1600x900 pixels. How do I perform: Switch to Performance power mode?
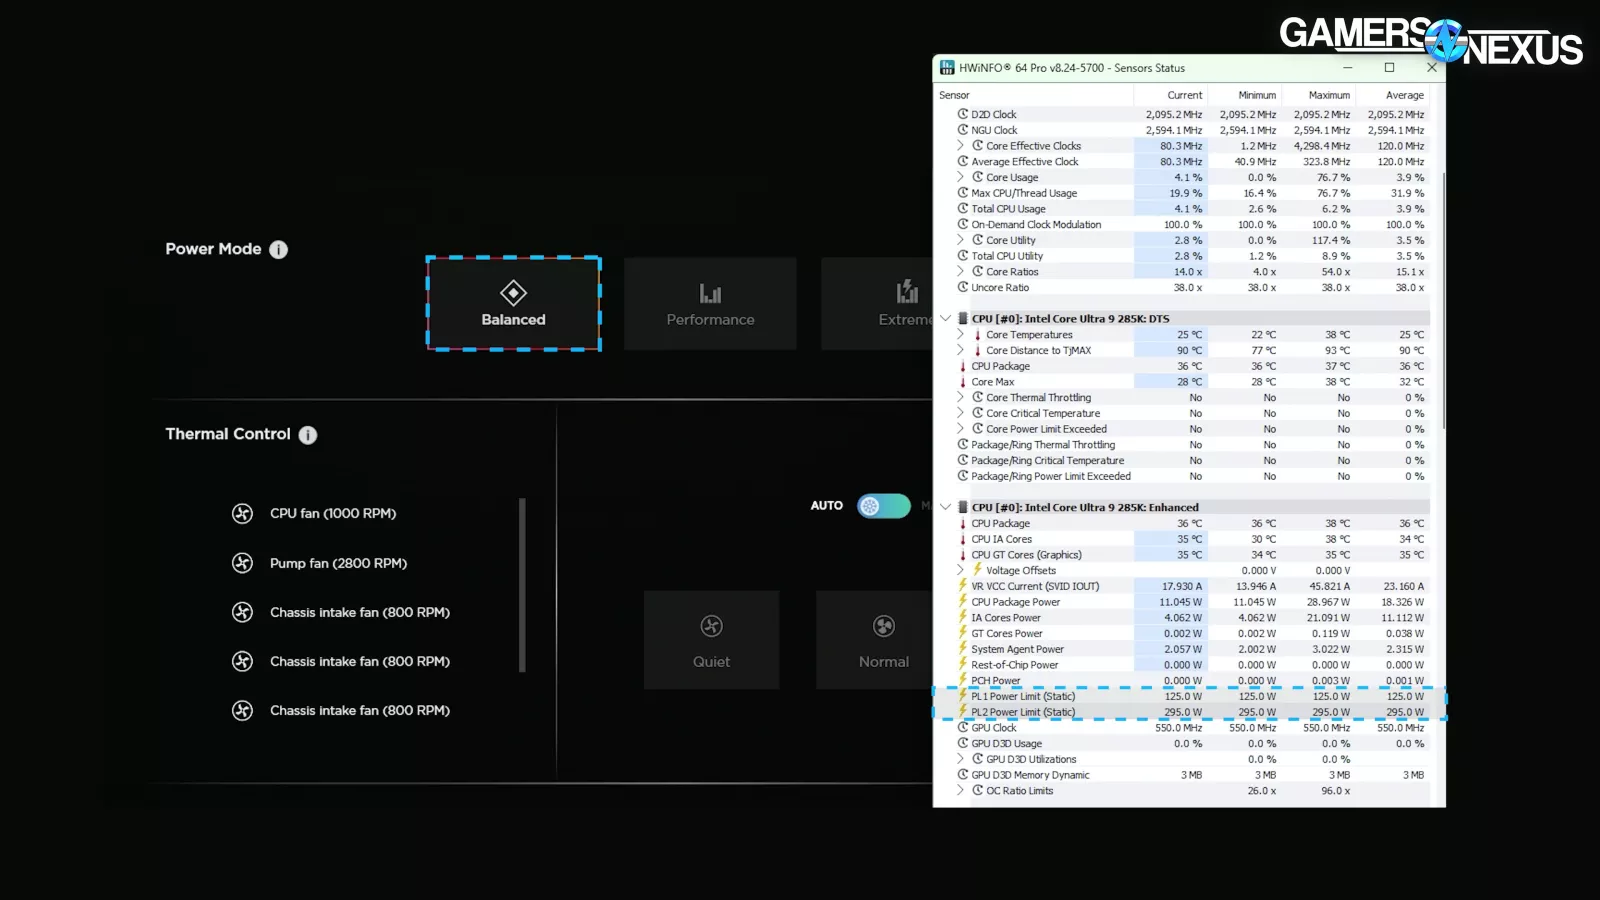click(x=710, y=304)
